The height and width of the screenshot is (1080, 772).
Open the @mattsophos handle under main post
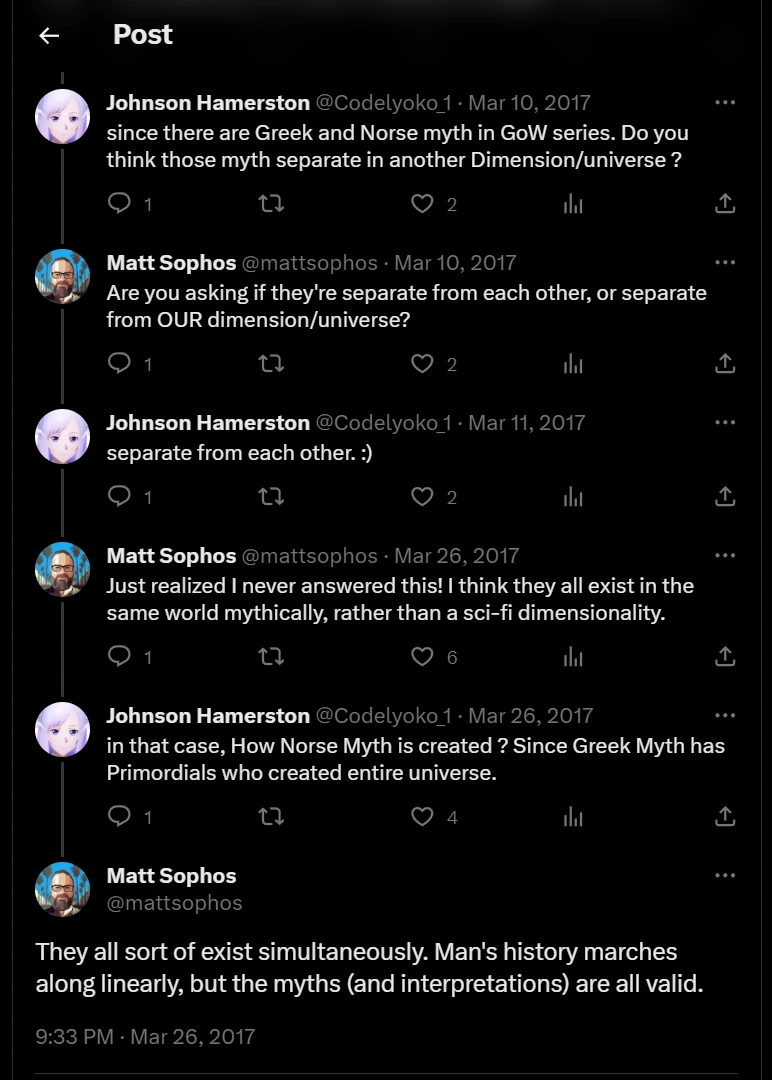coord(175,903)
